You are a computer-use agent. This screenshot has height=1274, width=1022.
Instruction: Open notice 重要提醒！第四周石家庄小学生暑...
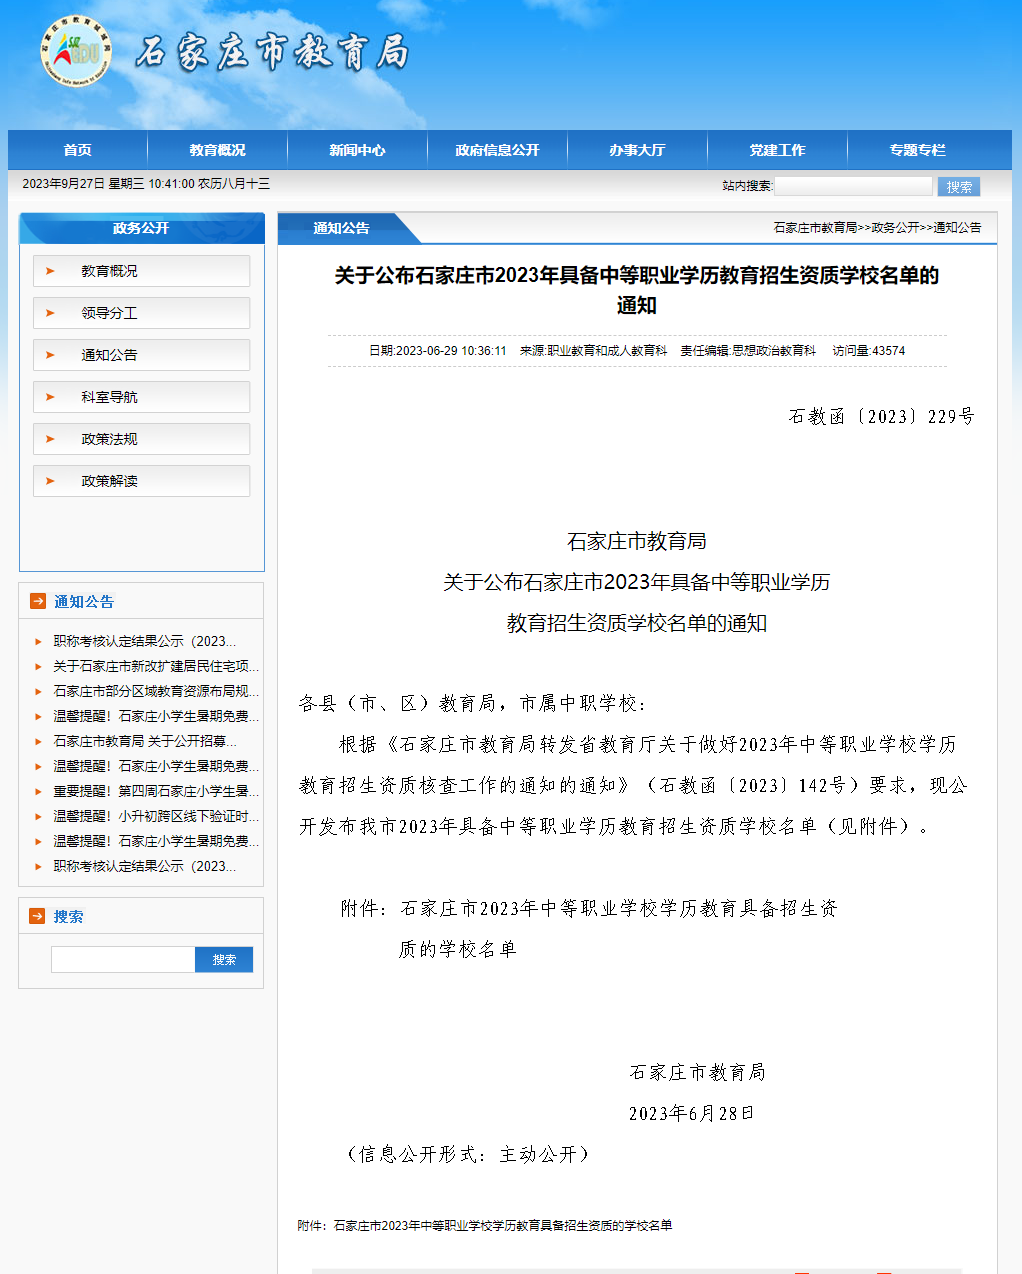pyautogui.click(x=156, y=791)
